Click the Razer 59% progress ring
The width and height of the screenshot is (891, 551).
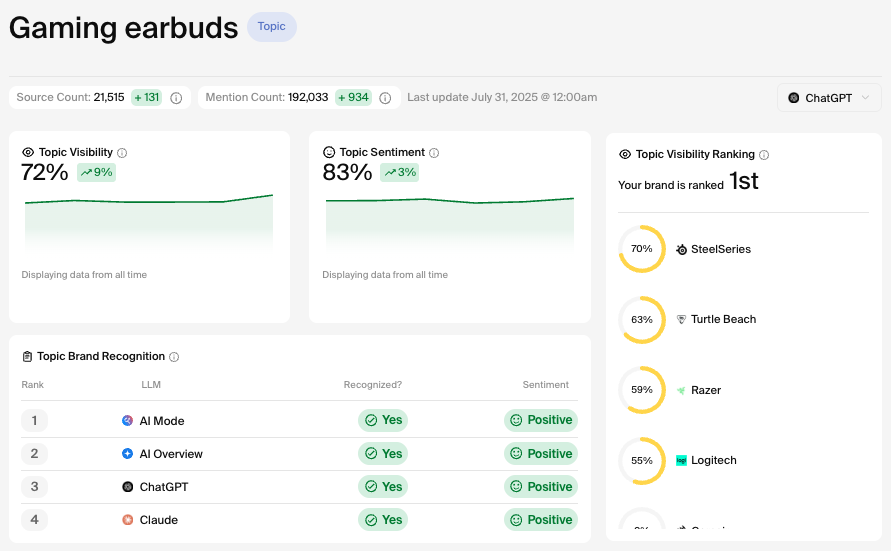[642, 390]
